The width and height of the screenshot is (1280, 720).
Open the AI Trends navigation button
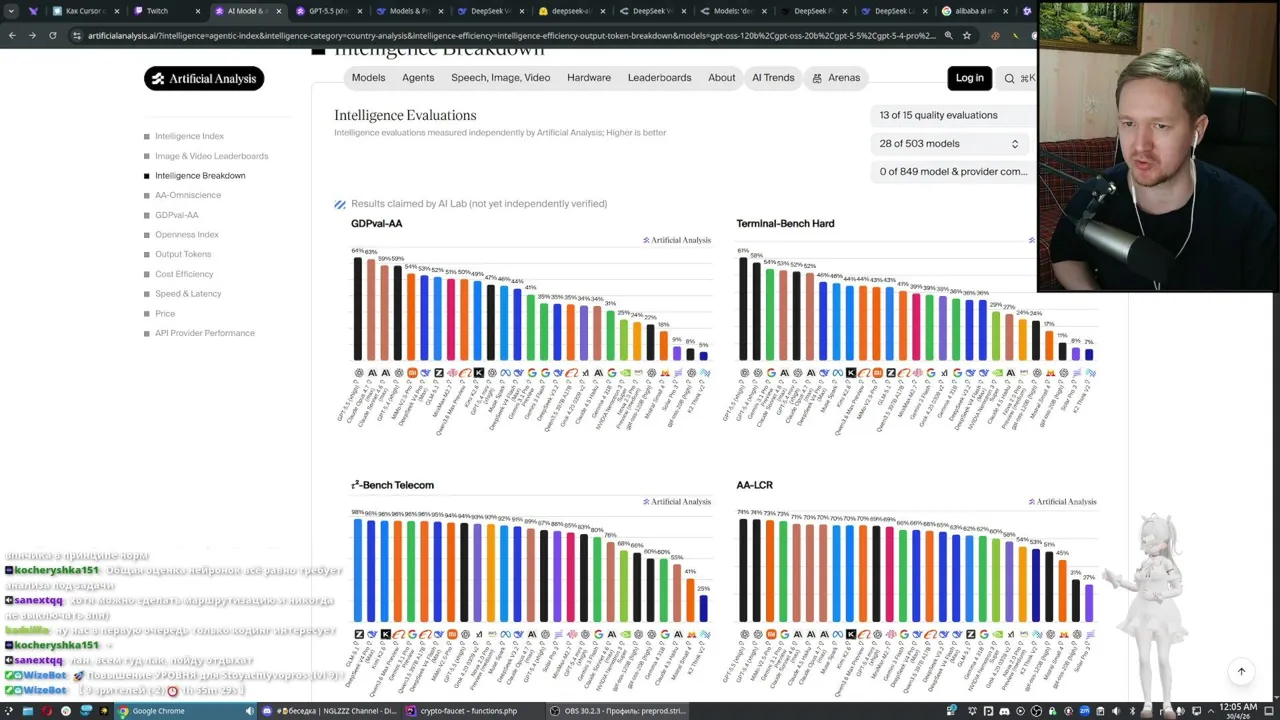click(773, 78)
